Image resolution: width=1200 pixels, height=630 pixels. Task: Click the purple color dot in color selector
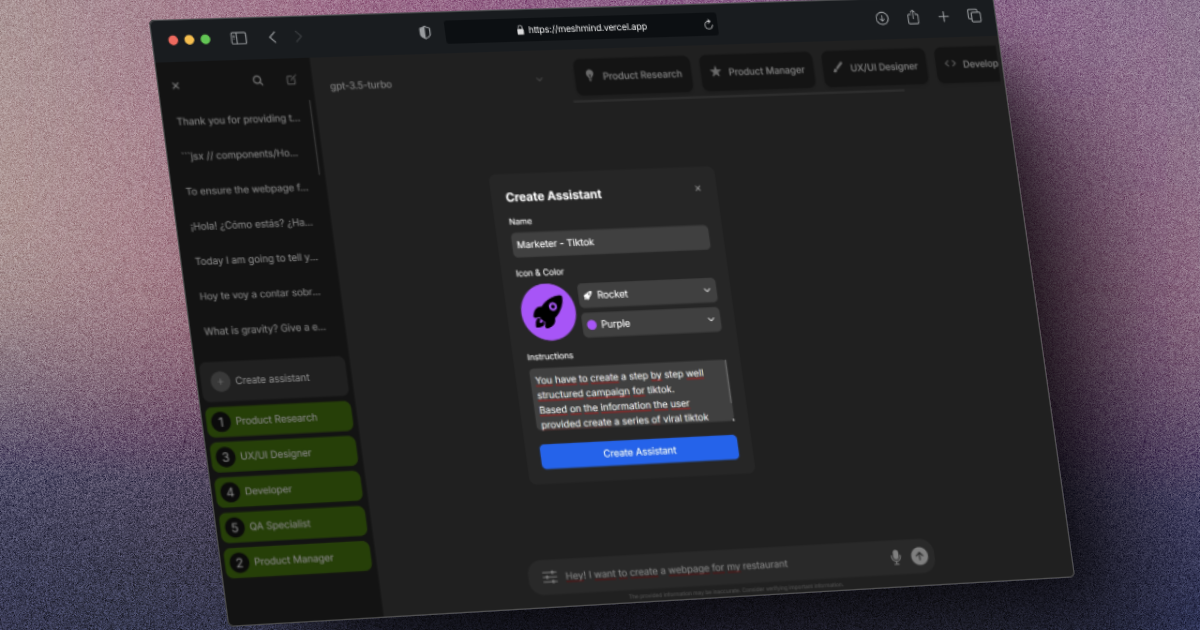click(592, 325)
